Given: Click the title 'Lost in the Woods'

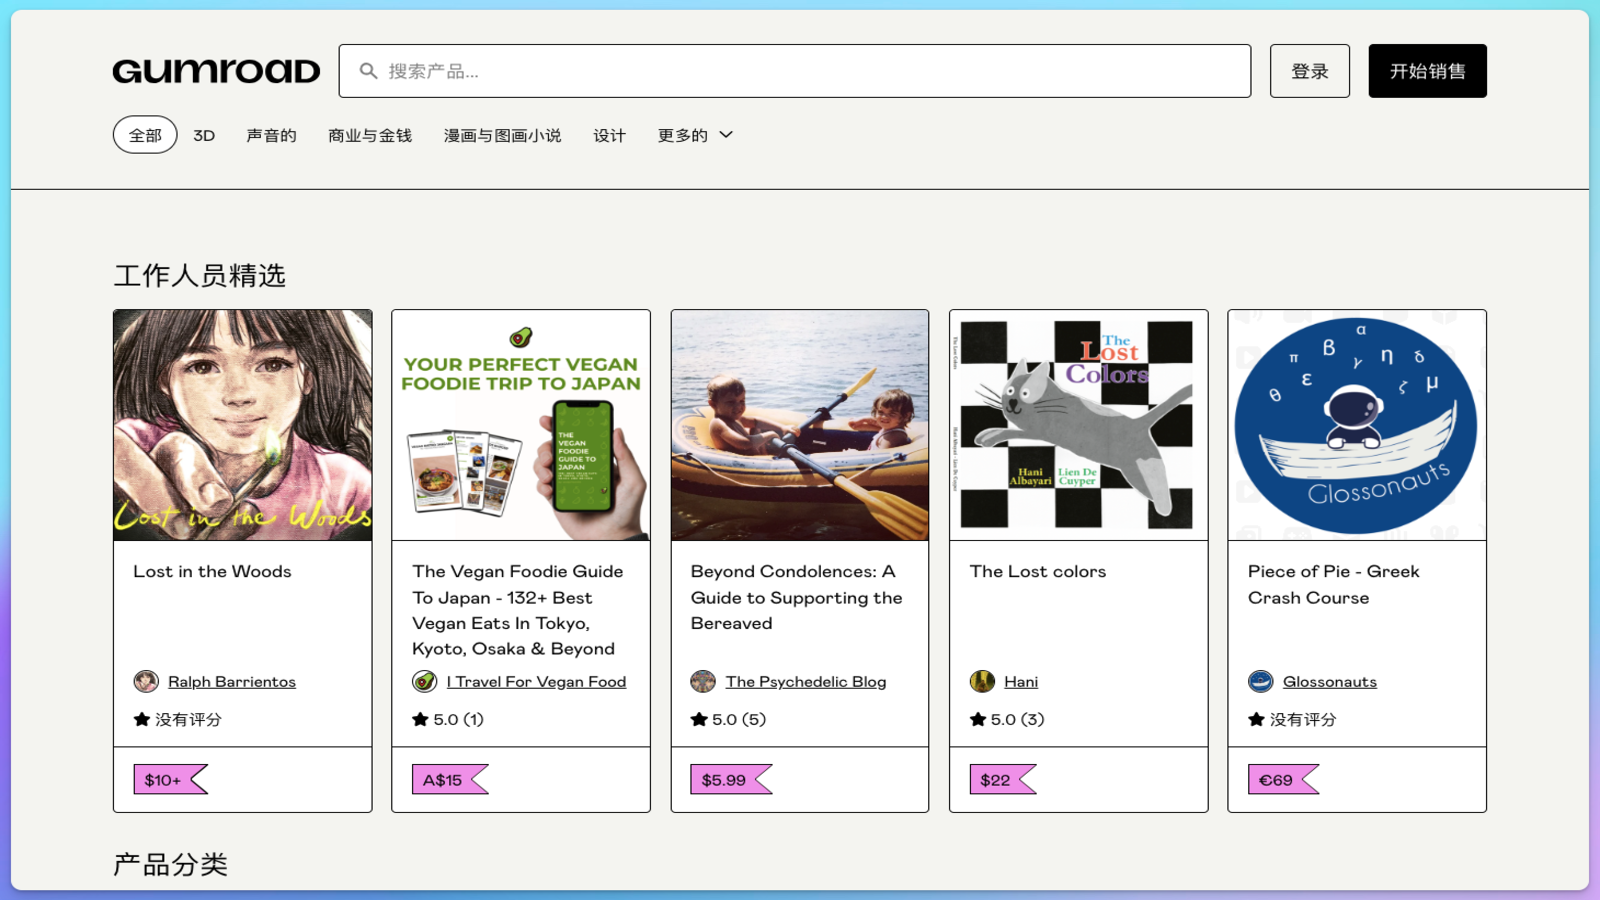Looking at the screenshot, I should tap(212, 572).
